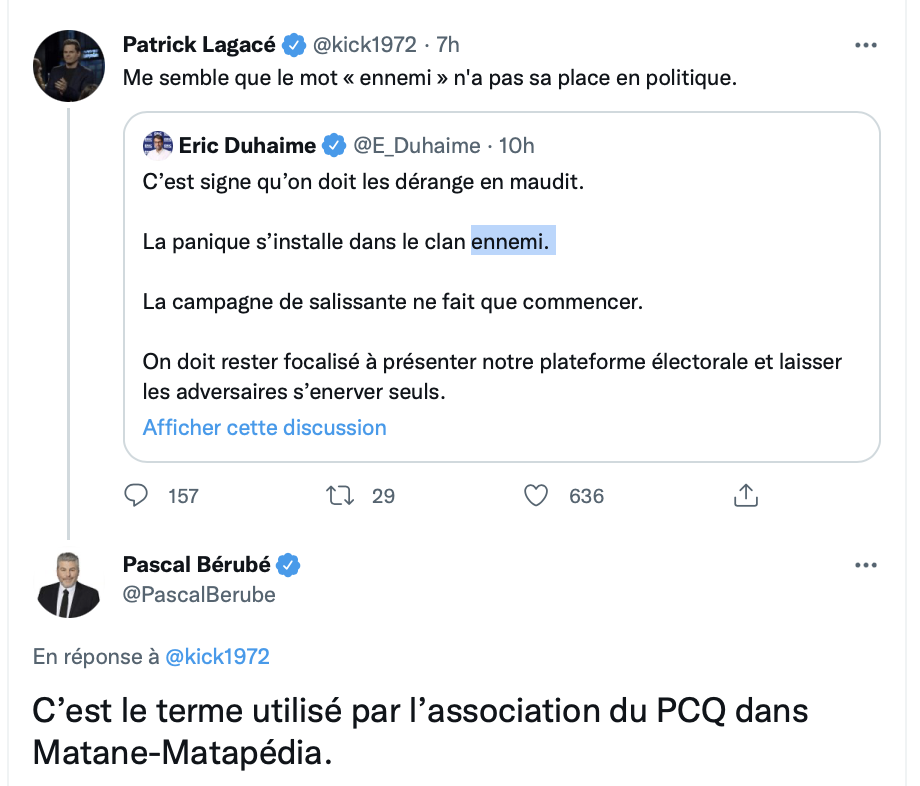The image size is (920, 786).
Task: Like Patrick Lagacé's tweet with the heart
Action: [x=537, y=495]
